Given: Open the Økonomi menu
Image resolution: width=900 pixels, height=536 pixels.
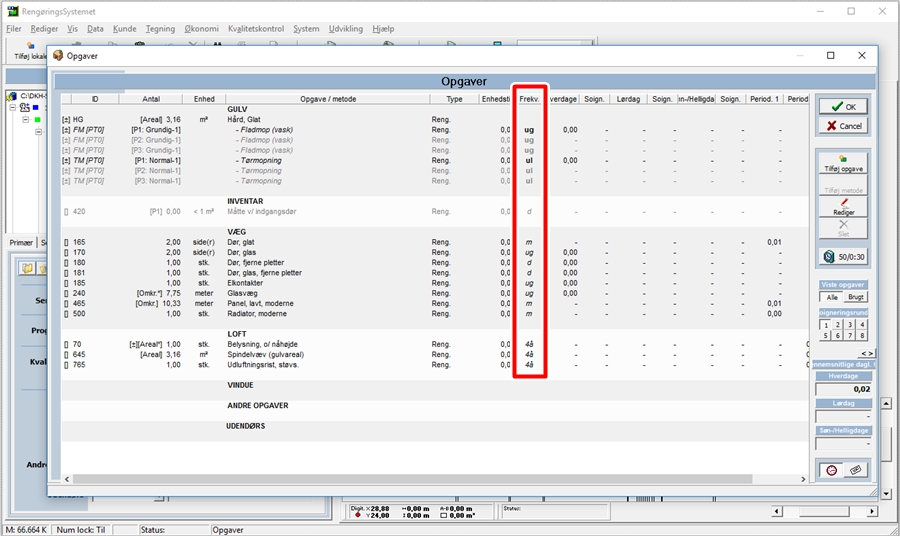Looking at the screenshot, I should [201, 29].
